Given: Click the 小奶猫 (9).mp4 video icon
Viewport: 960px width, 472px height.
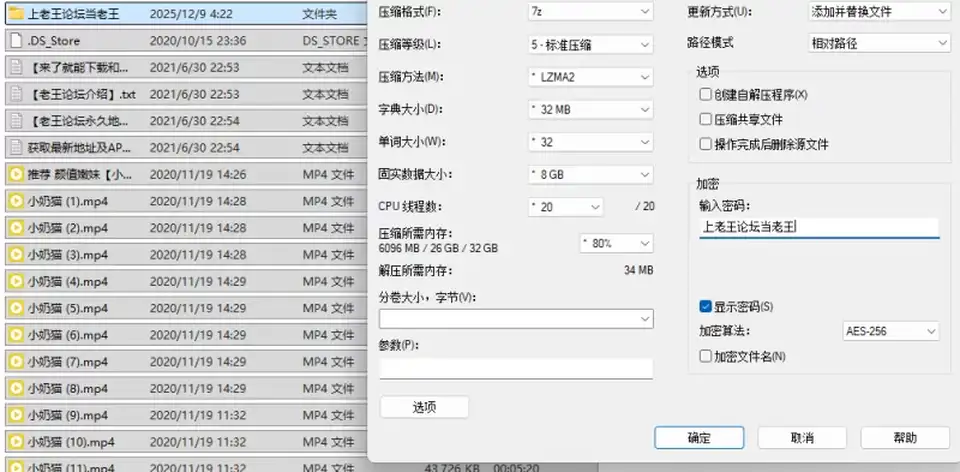Looking at the screenshot, I should click(x=17, y=415).
